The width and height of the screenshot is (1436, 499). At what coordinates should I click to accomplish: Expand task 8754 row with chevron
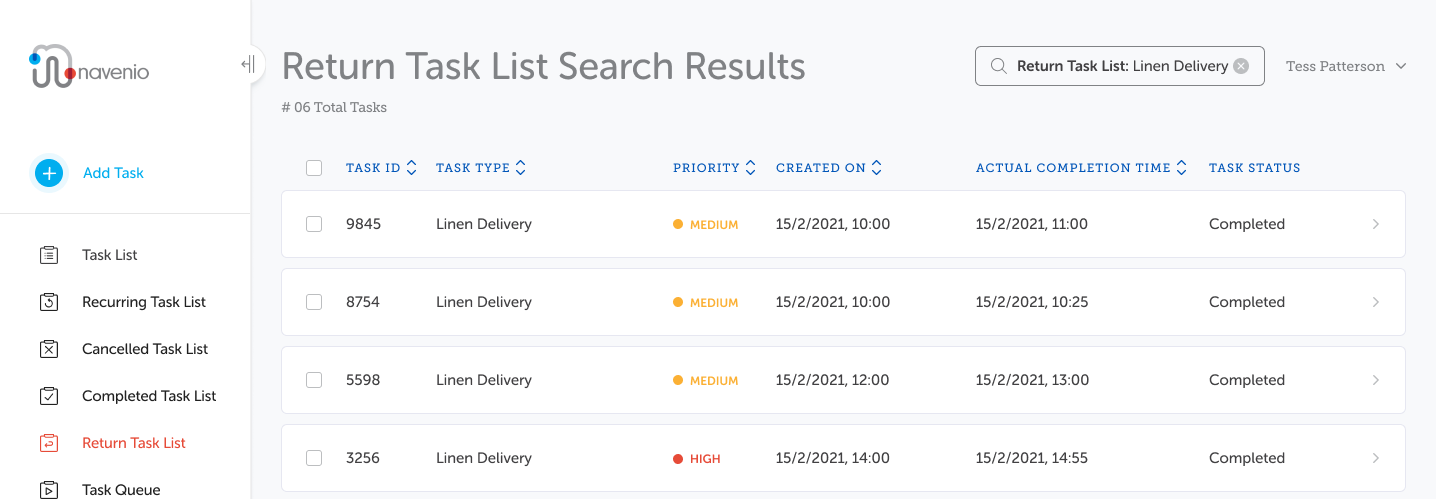[x=1376, y=302]
